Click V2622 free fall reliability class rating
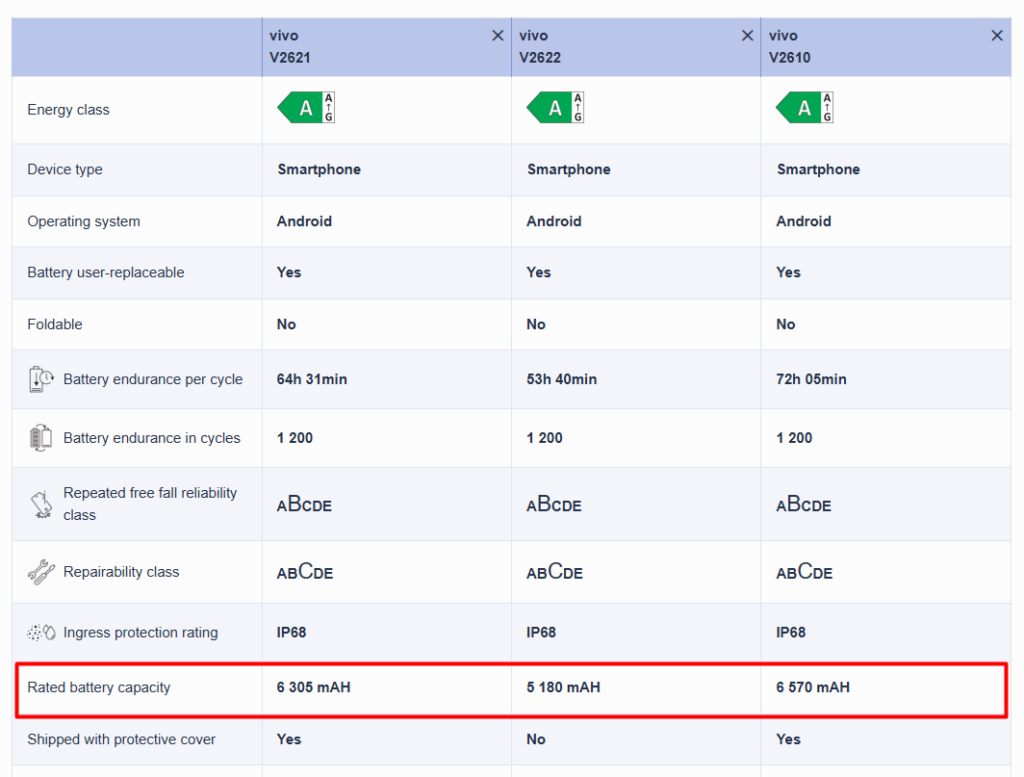This screenshot has width=1024, height=777. (x=554, y=504)
